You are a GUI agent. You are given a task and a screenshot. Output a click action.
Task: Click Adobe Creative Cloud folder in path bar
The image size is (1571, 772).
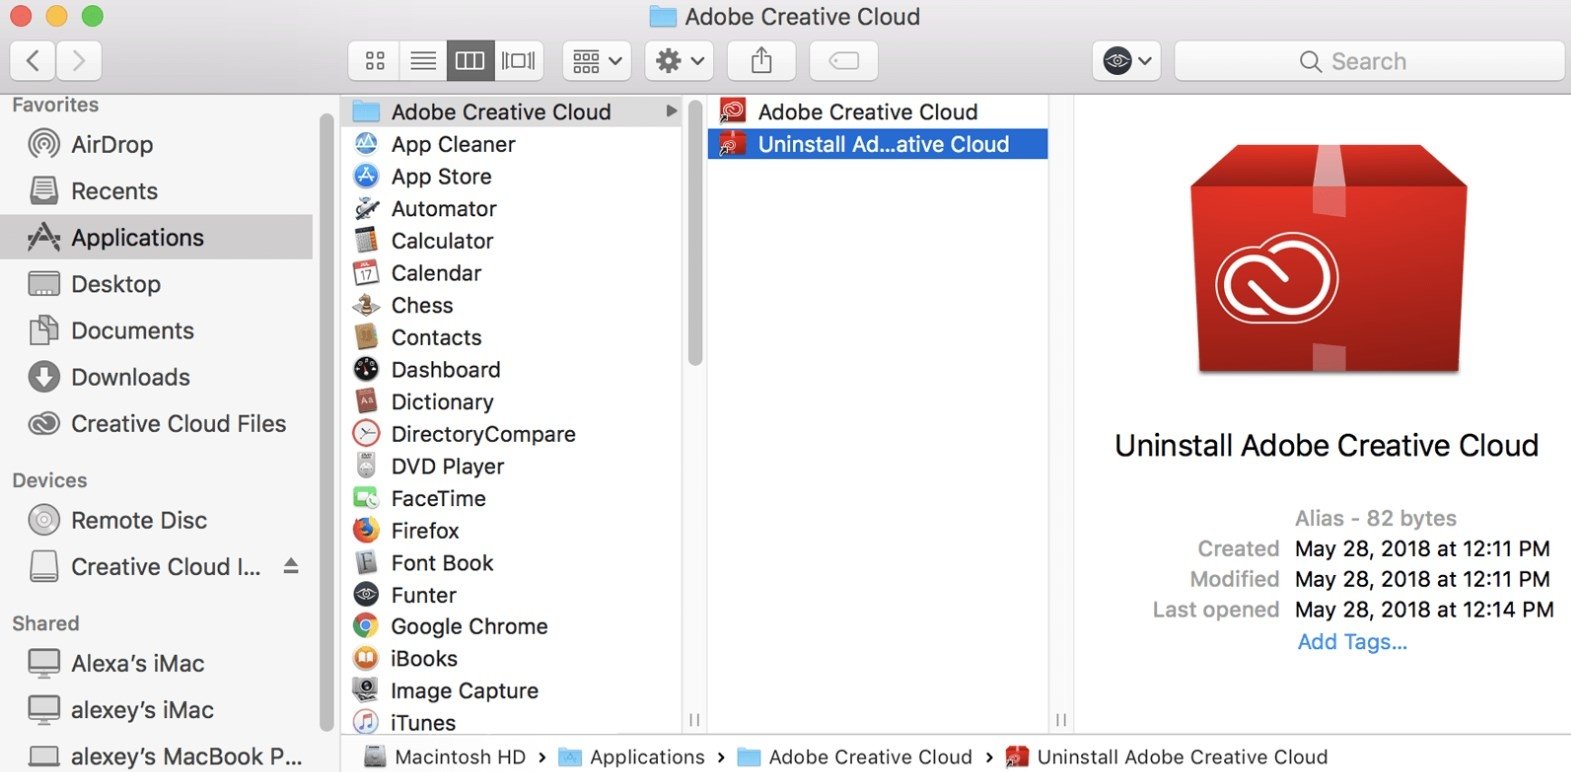855,757
